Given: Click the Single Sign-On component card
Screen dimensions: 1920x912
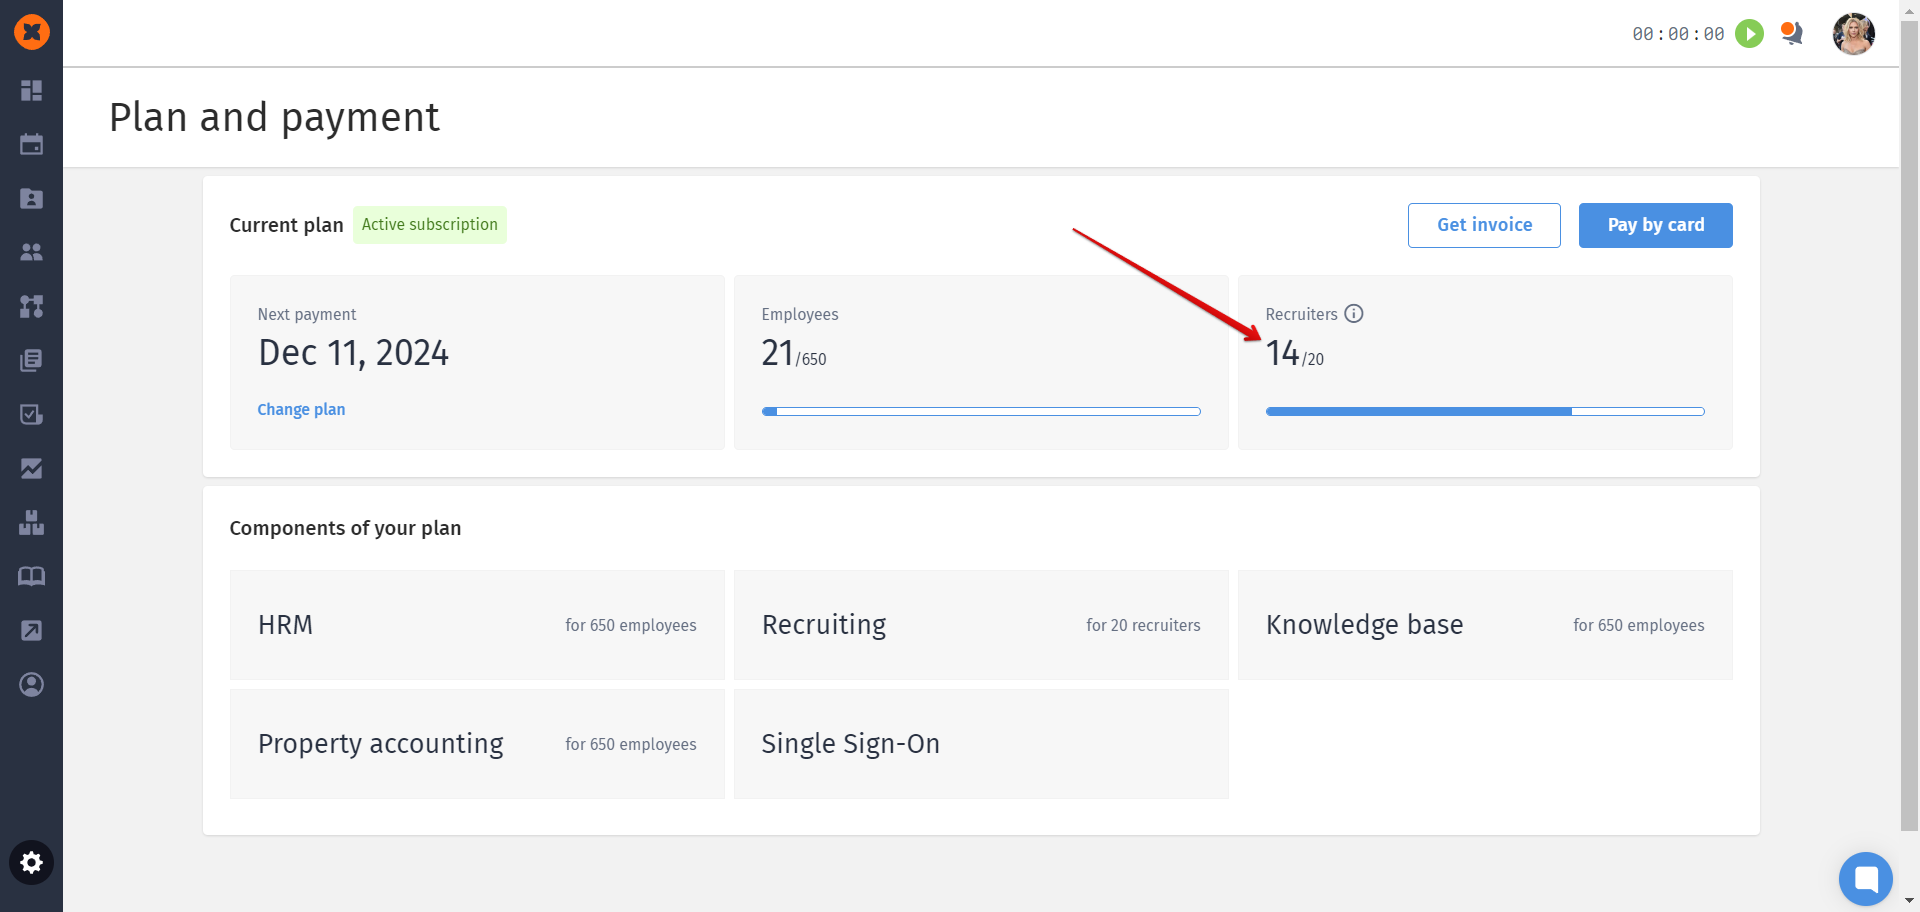Looking at the screenshot, I should (x=981, y=744).
